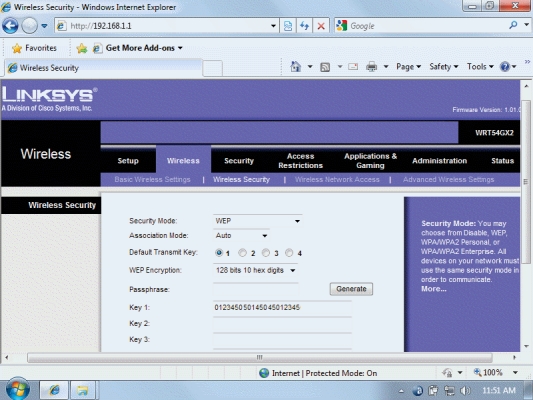Expand the Print options dropdown arrow
533x400 pixels.
point(386,67)
